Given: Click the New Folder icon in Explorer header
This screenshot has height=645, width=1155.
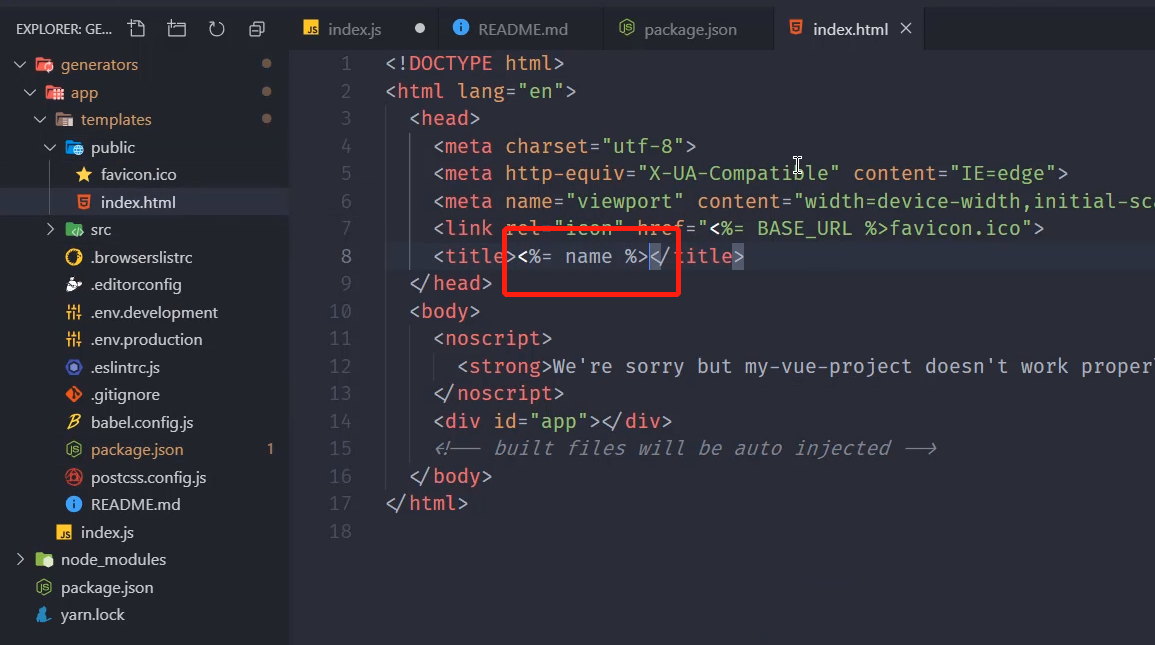Looking at the screenshot, I should [x=177, y=29].
